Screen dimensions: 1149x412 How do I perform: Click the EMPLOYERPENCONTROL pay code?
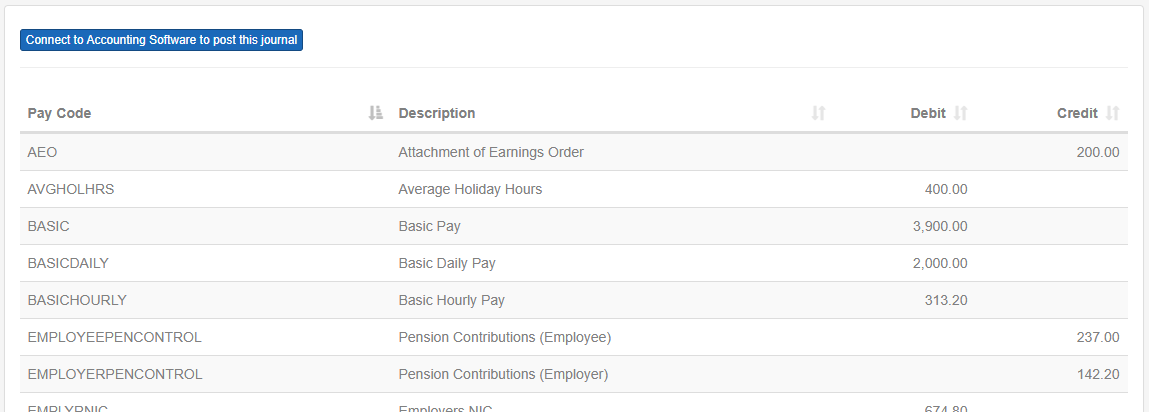pyautogui.click(x=115, y=374)
